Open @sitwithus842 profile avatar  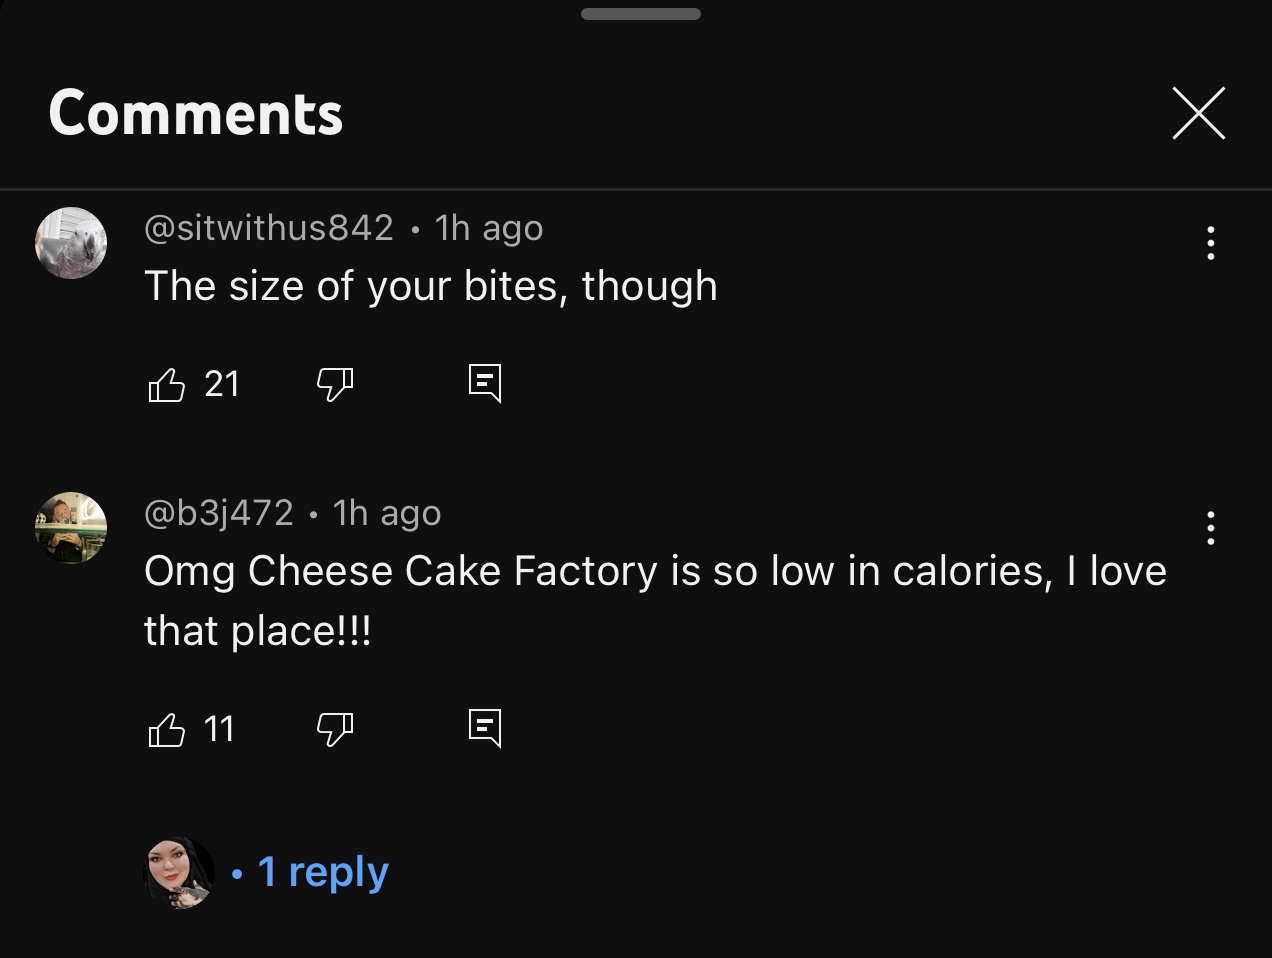(x=71, y=243)
